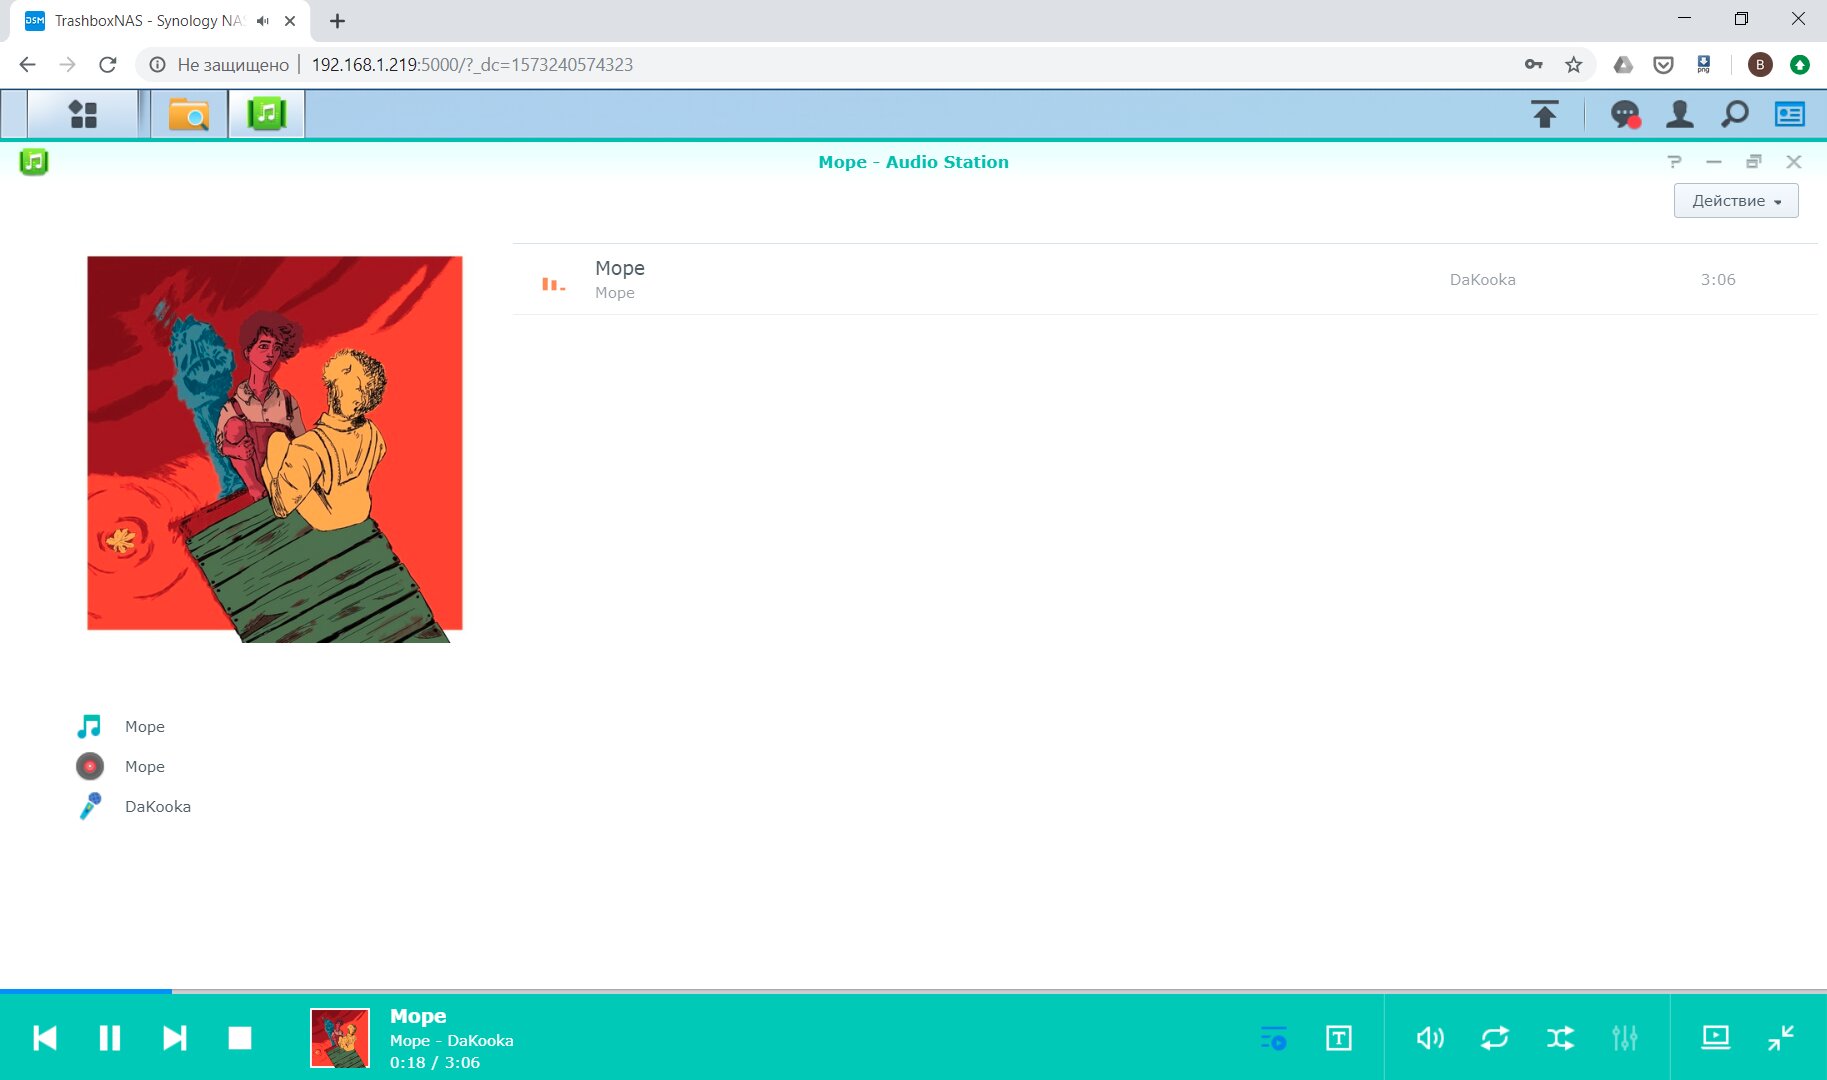Toggle shuffle mode
The height and width of the screenshot is (1080, 1827).
click(1560, 1038)
